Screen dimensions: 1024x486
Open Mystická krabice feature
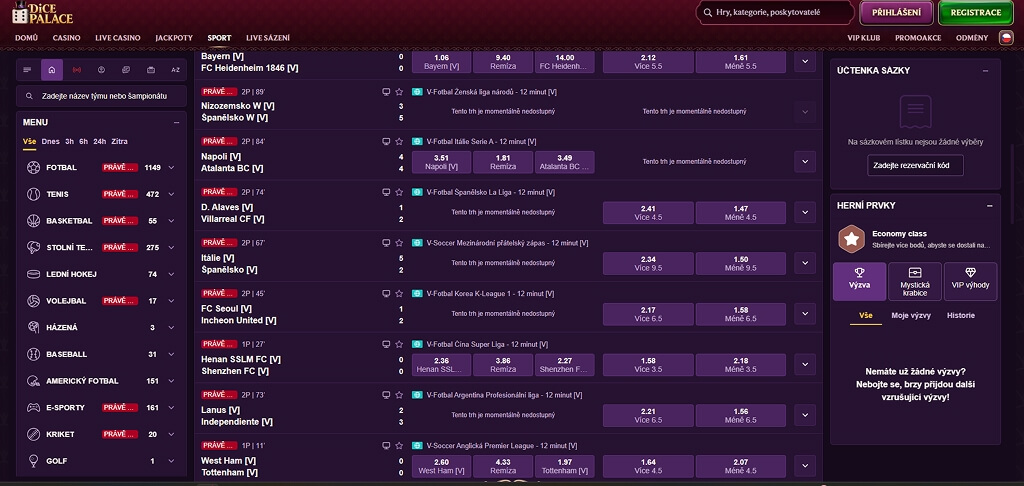pyautogui.click(x=914, y=282)
